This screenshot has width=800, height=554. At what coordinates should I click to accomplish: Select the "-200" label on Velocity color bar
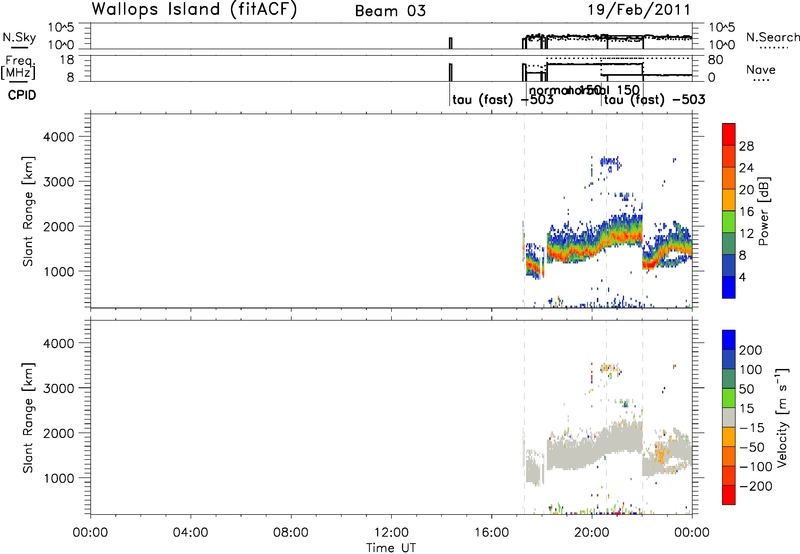[x=756, y=486]
